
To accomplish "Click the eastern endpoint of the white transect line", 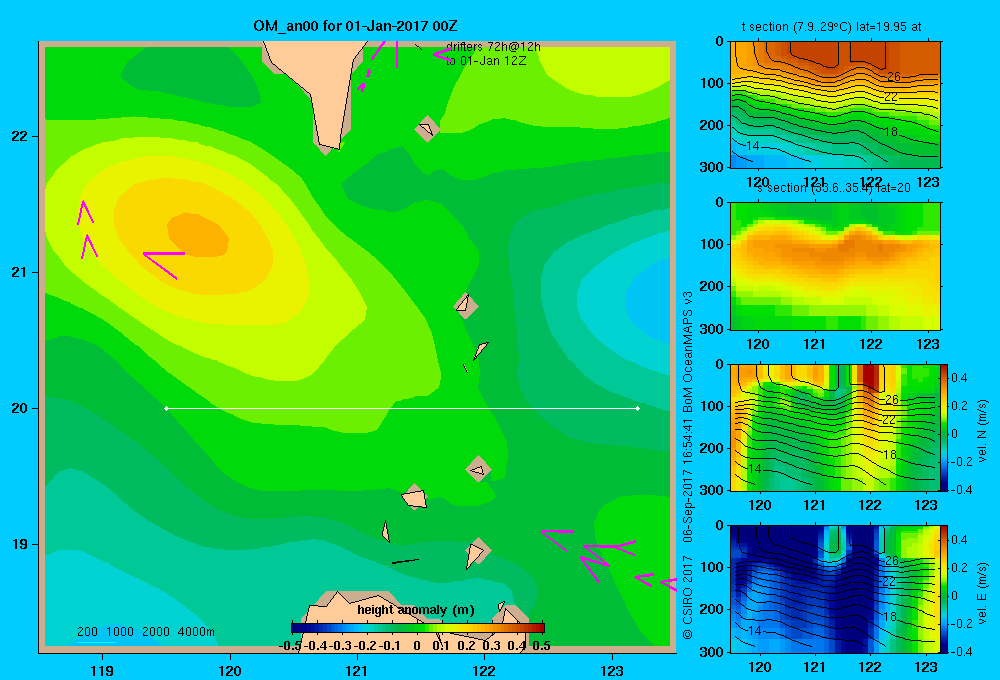I will click(x=637, y=408).
